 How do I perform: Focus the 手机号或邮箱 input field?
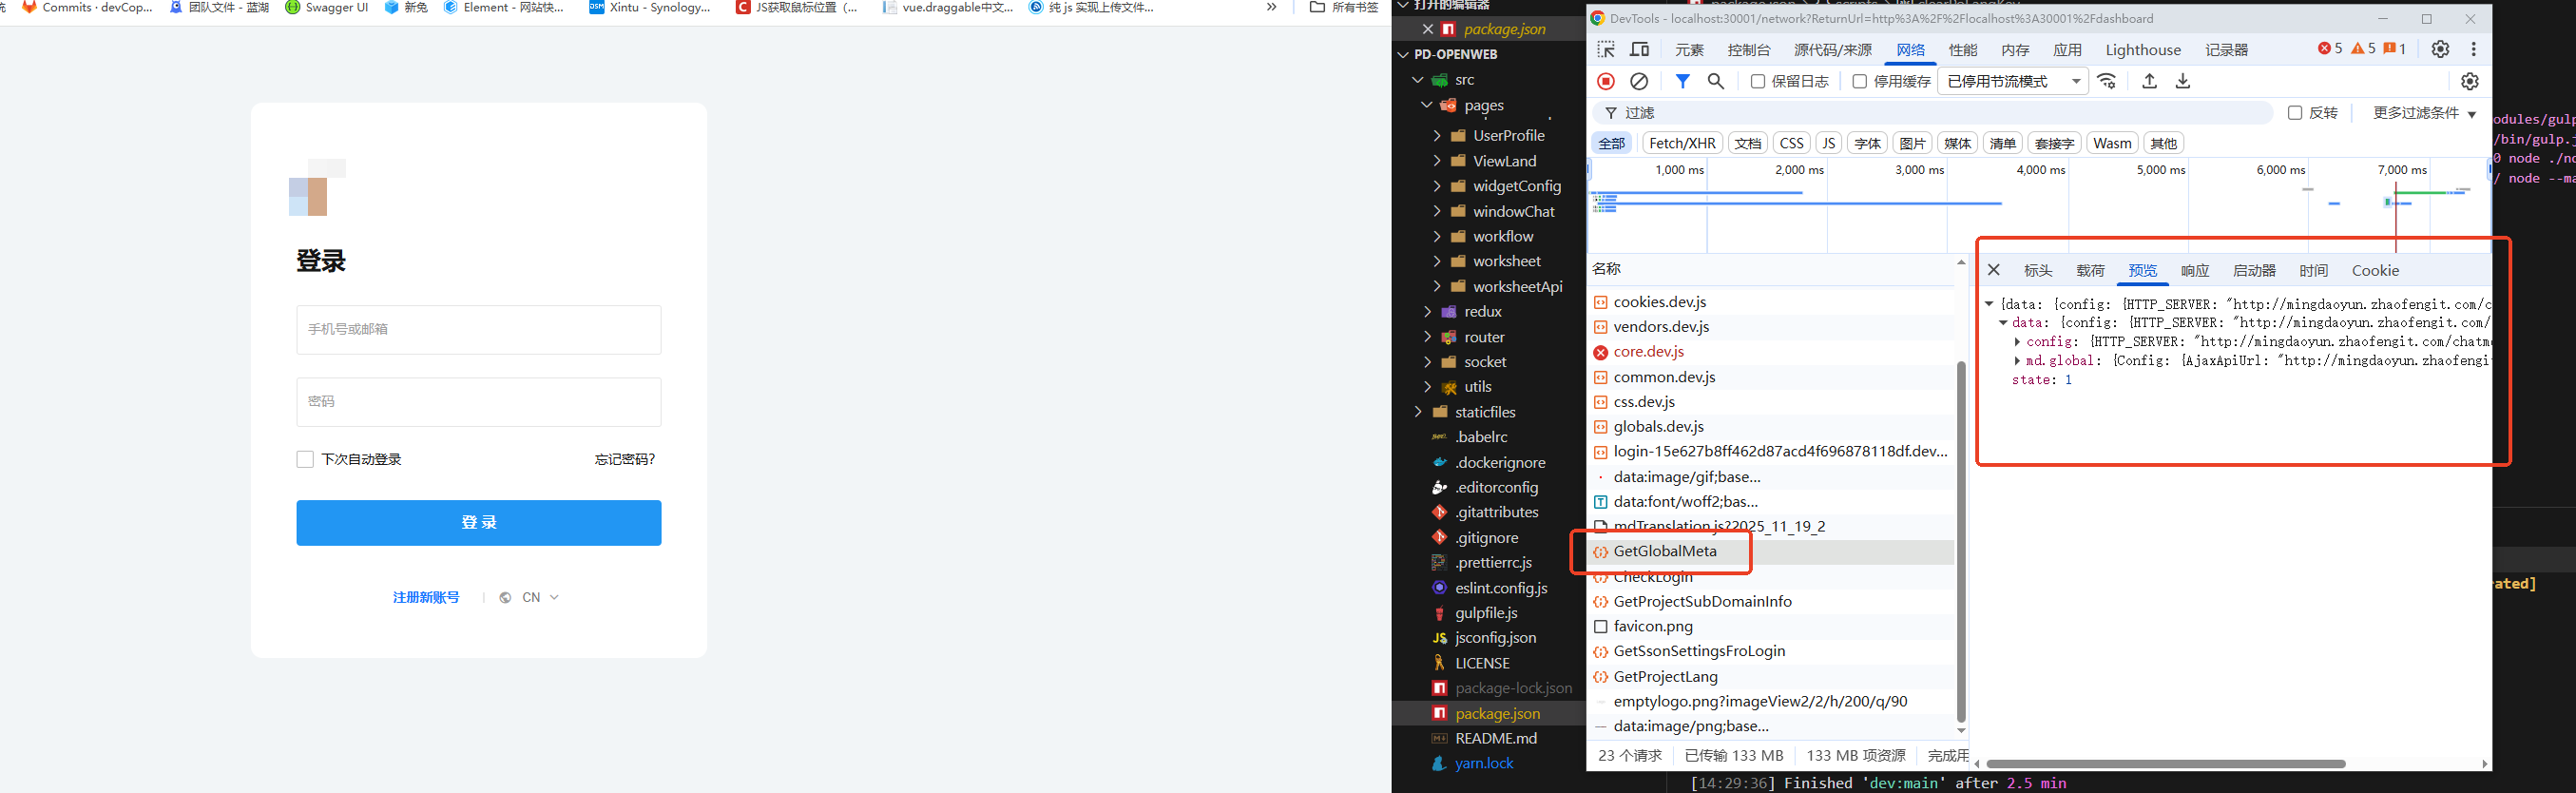(479, 329)
